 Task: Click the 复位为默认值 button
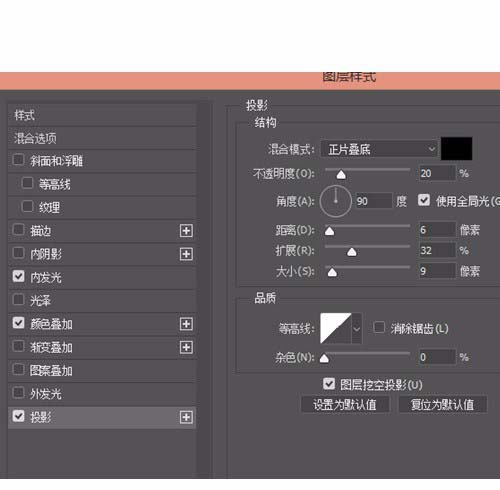tap(442, 405)
